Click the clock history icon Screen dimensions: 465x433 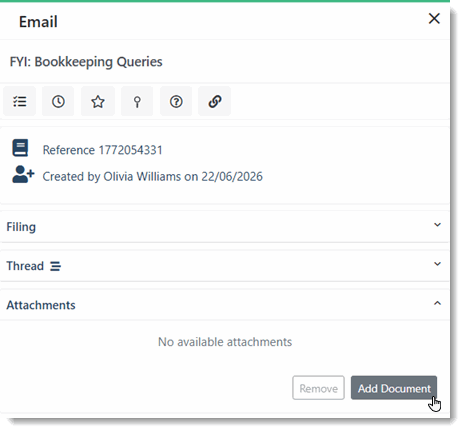tap(58, 101)
